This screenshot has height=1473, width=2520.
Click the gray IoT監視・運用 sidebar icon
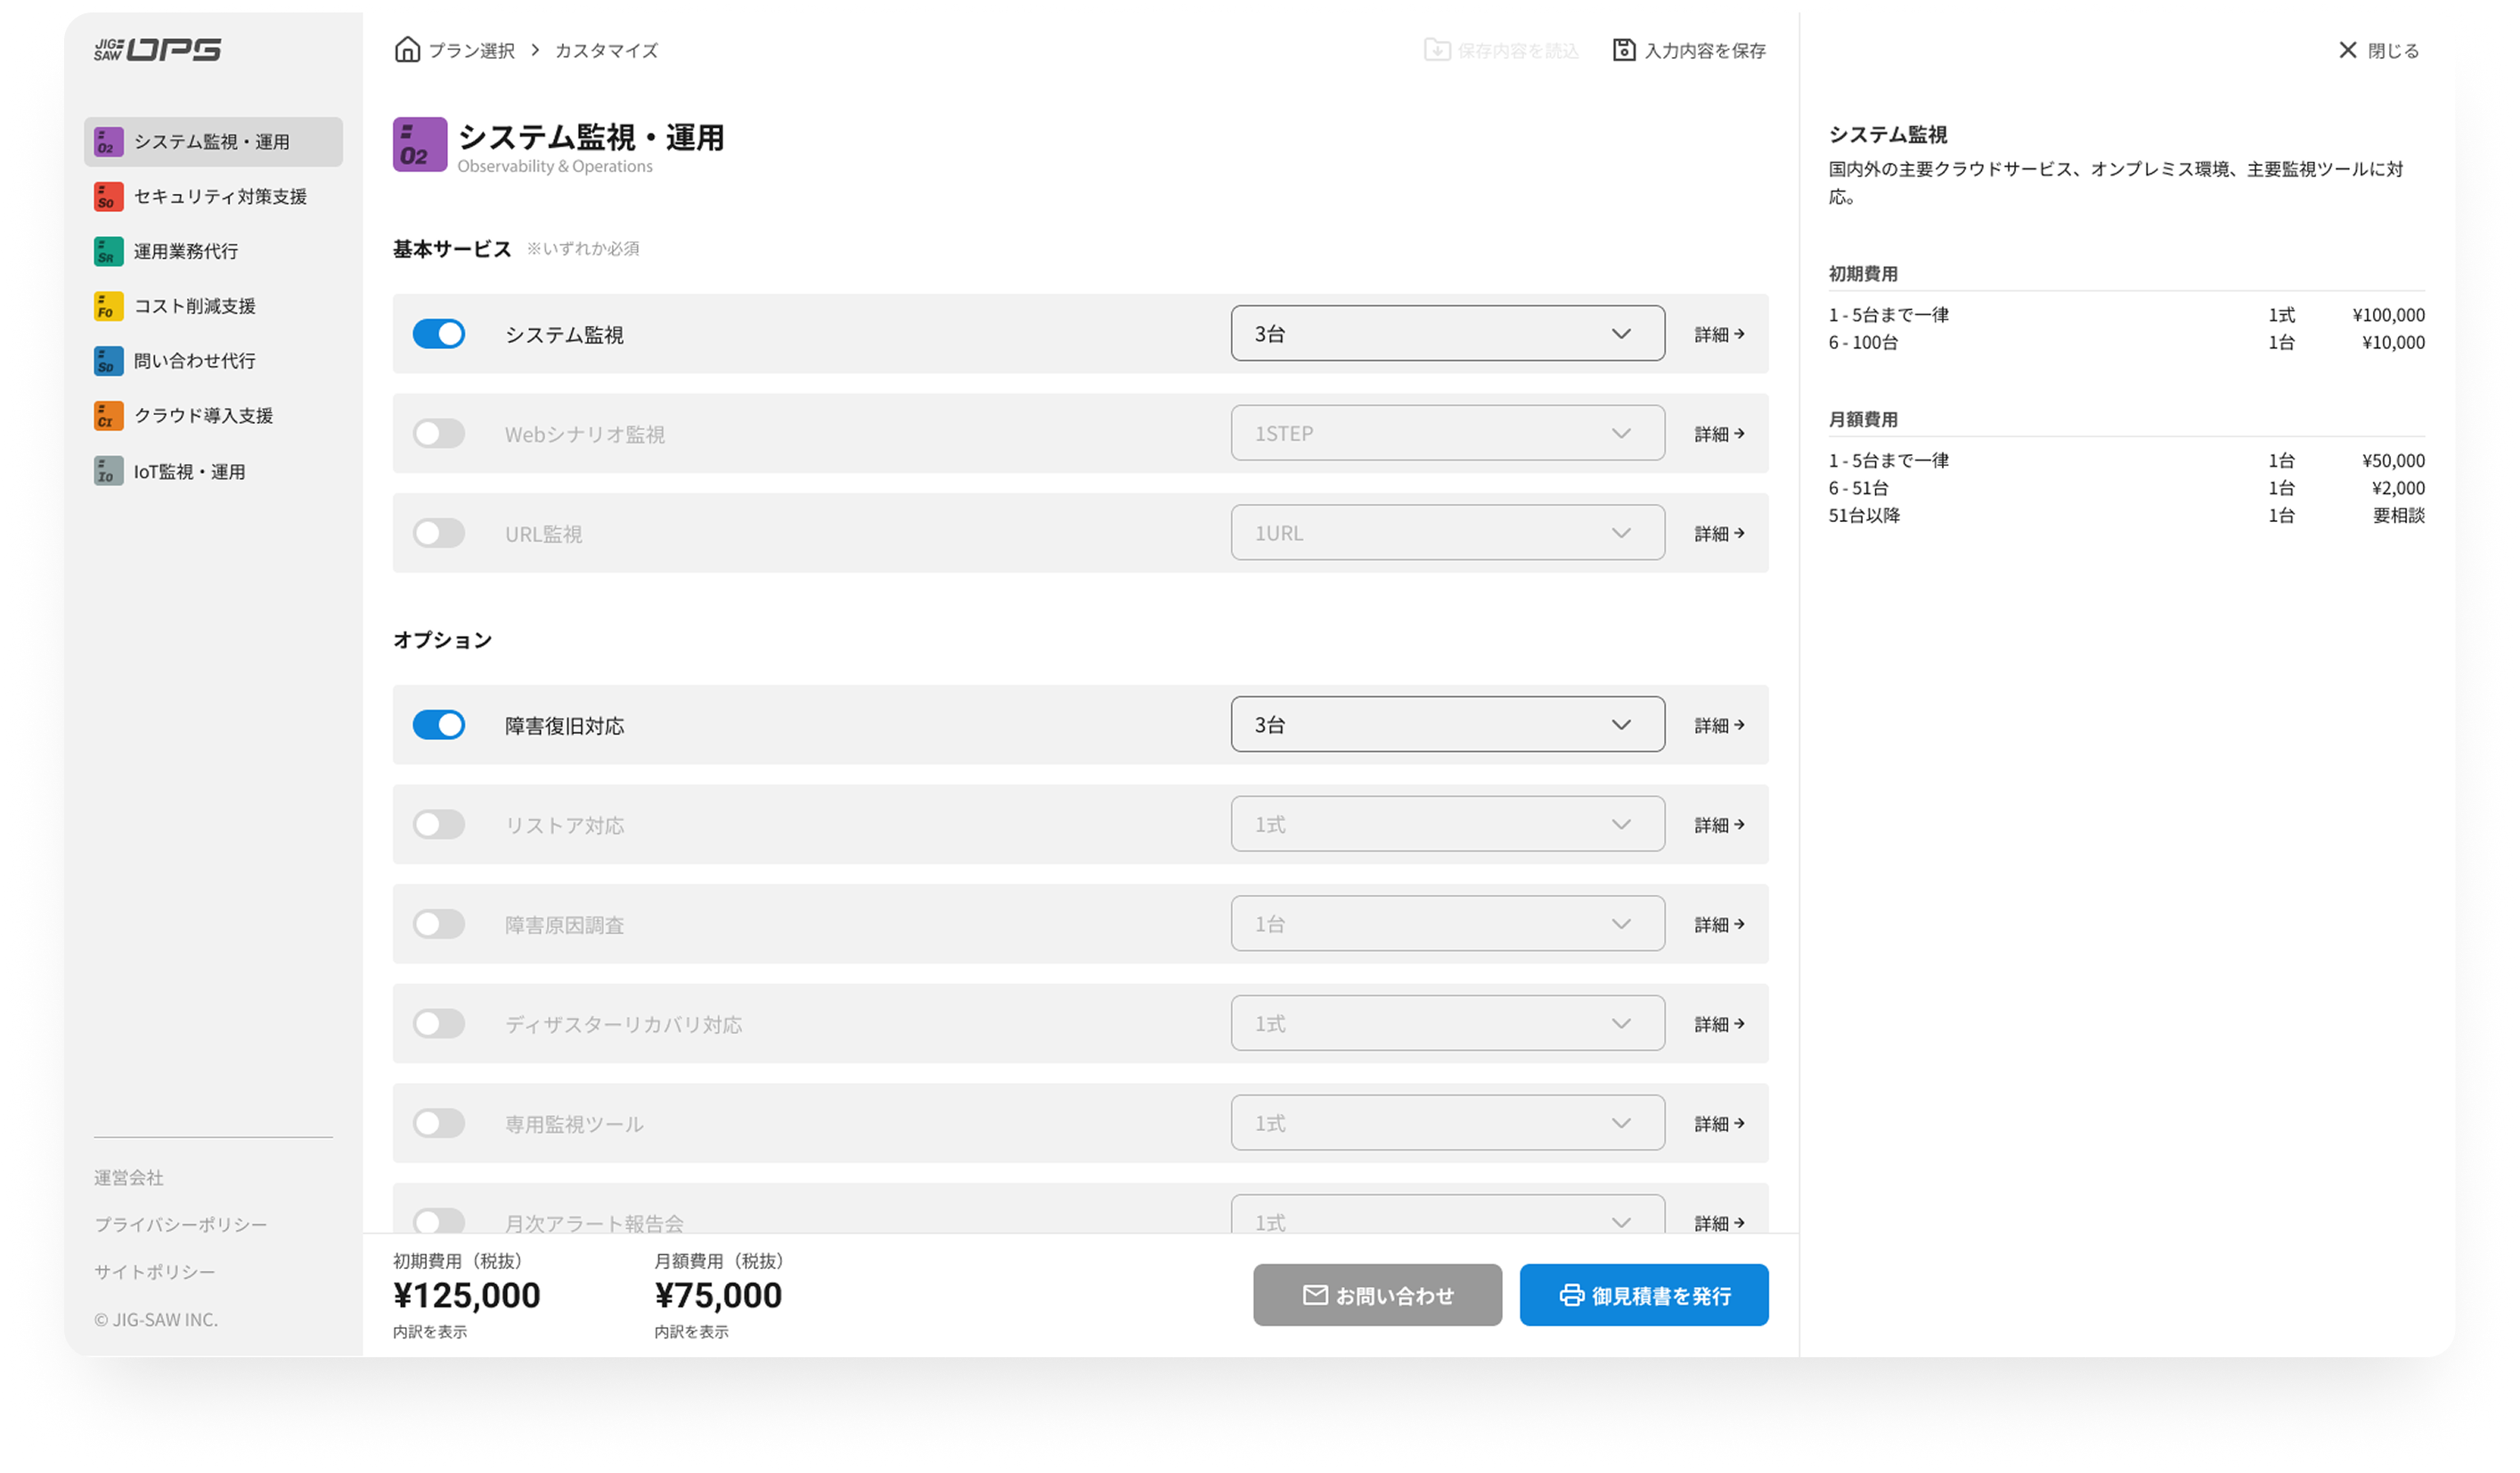109,471
